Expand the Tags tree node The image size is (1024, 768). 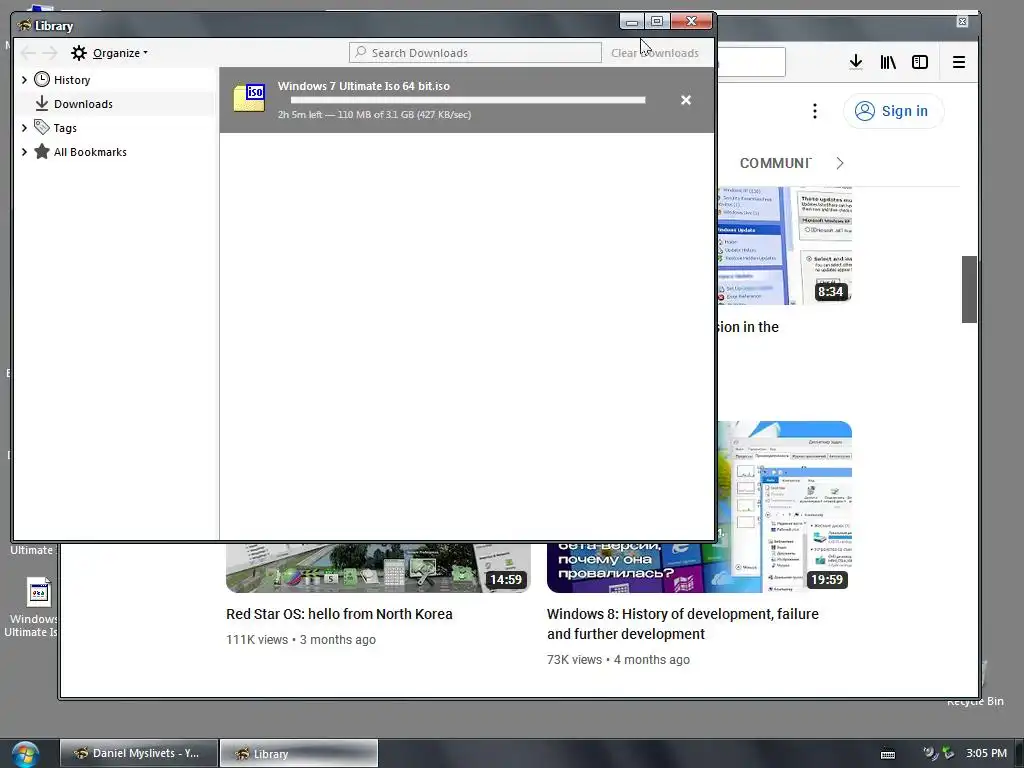pos(24,128)
